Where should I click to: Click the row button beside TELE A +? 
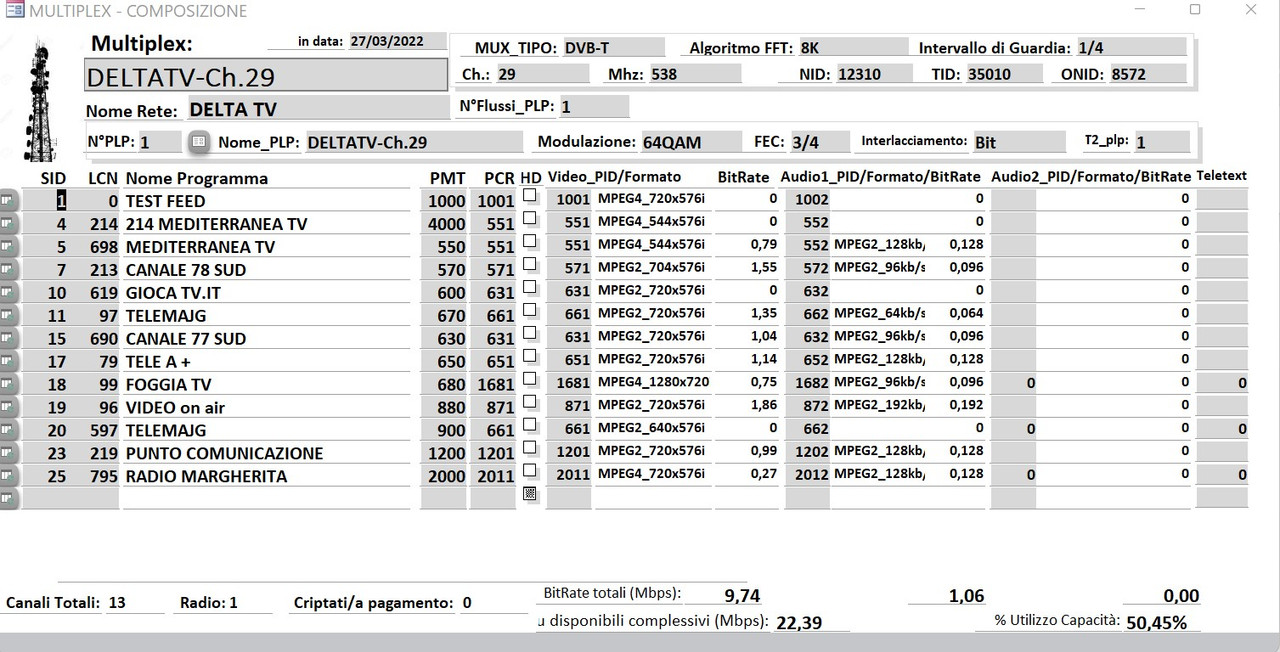coord(9,361)
